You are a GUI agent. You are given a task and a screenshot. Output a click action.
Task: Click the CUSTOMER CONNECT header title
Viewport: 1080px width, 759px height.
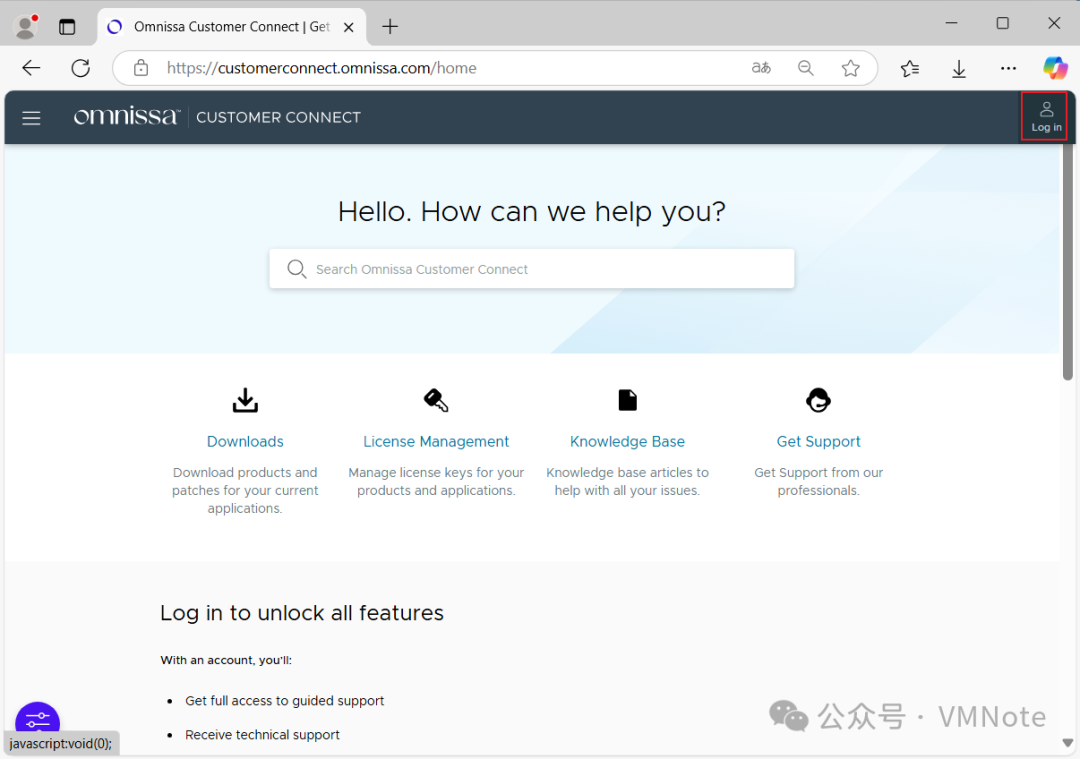(278, 117)
